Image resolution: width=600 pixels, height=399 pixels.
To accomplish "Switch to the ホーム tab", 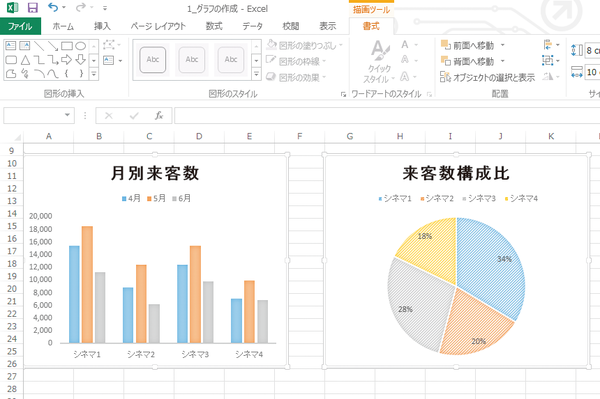I will (63, 26).
